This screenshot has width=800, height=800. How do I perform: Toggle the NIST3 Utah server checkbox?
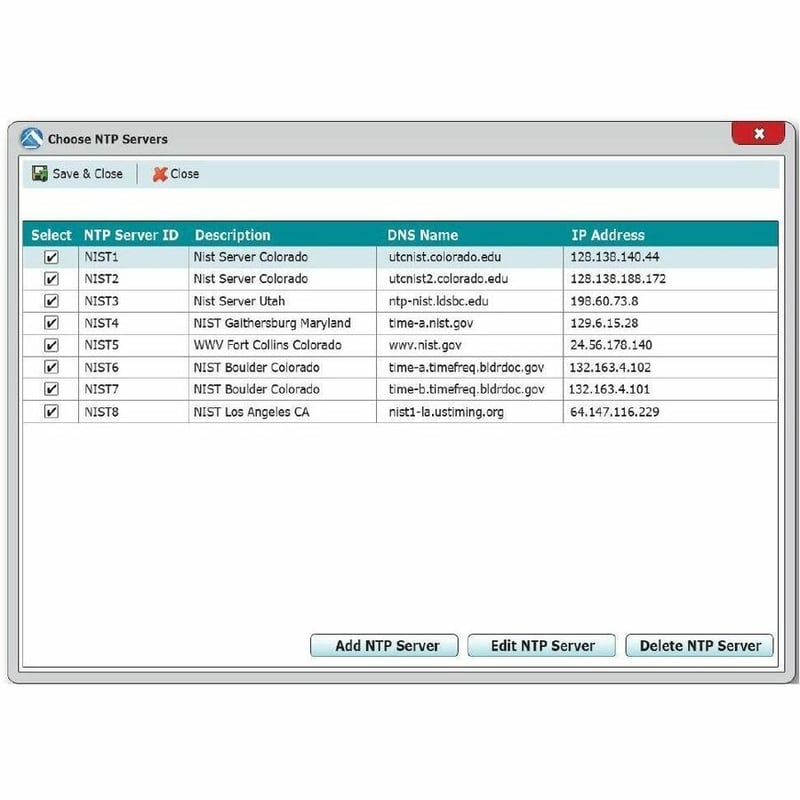point(51,301)
